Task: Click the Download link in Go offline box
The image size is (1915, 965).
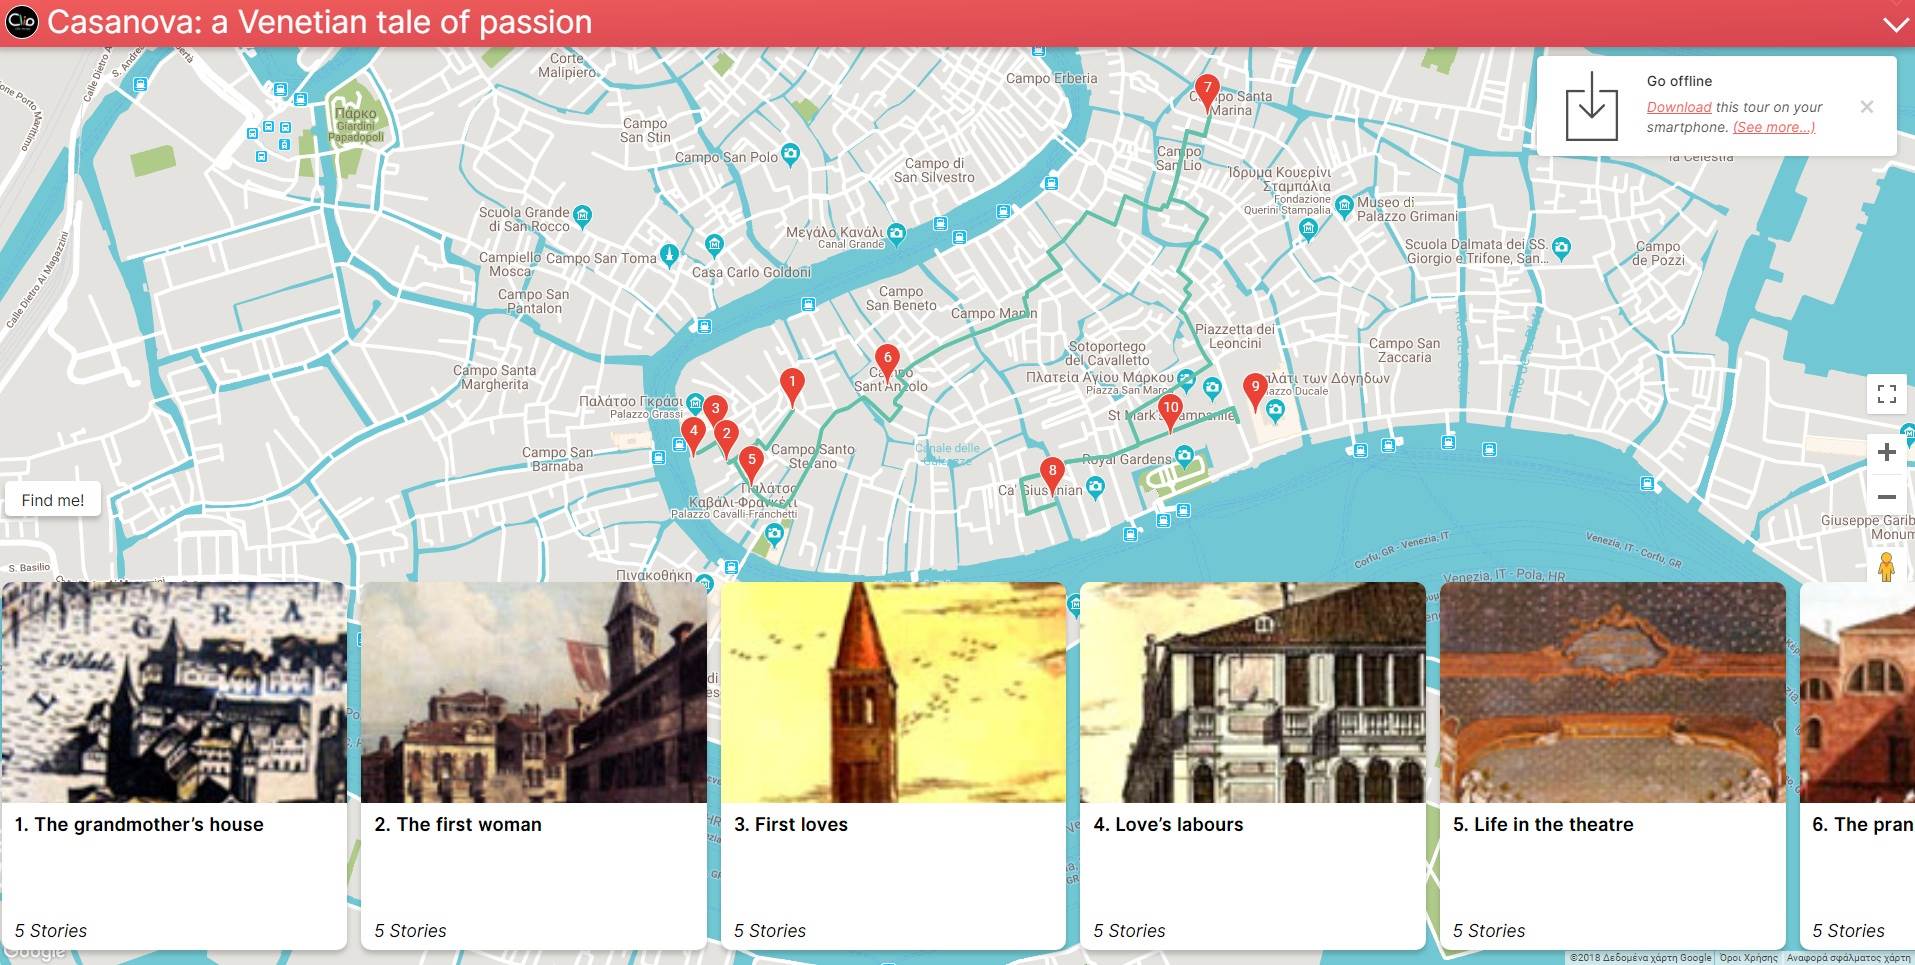Action: 1679,107
